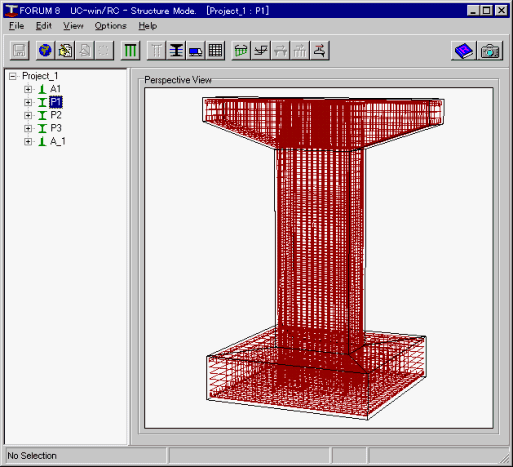Open the File menu
This screenshot has height=467, width=513.
pos(16,26)
